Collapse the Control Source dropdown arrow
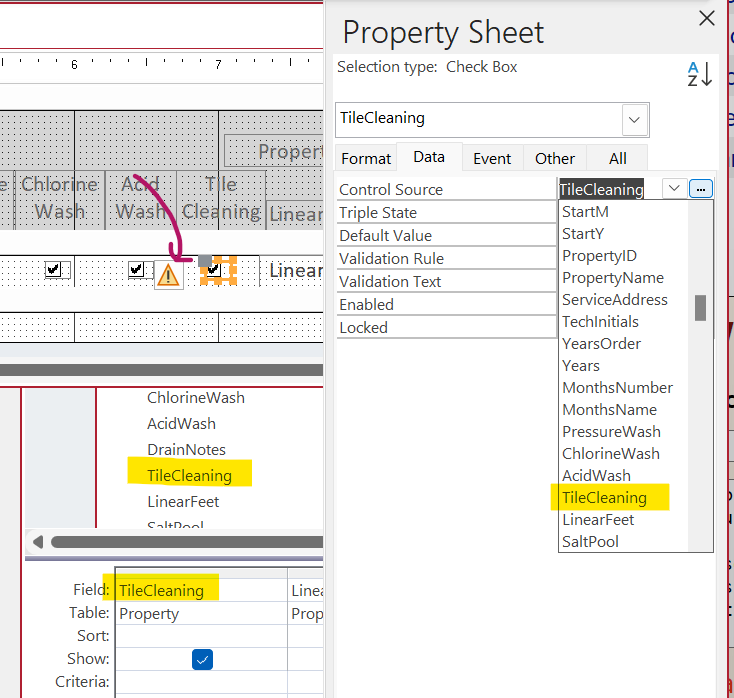 pos(674,189)
